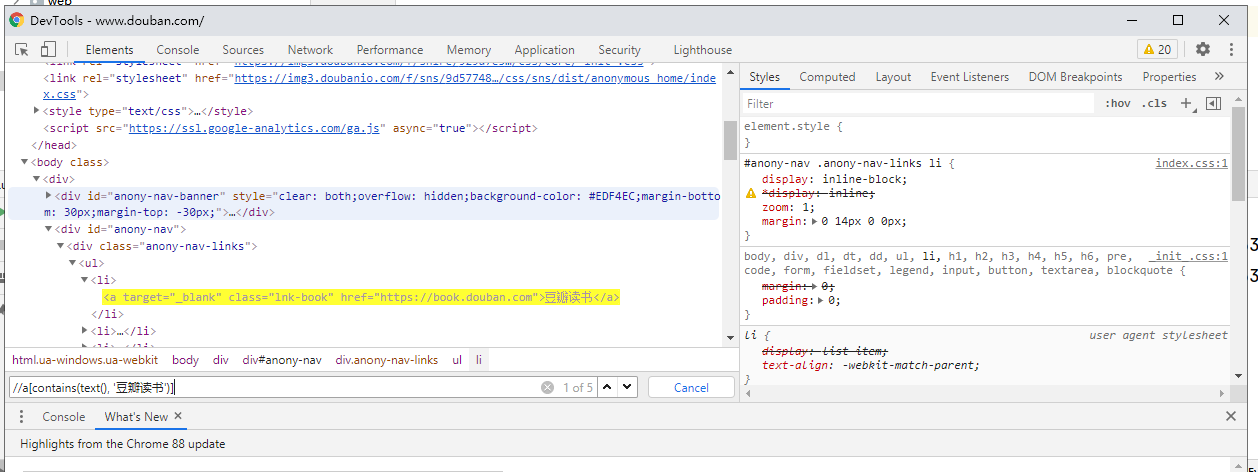1258x472 pixels.
Task: Open the DevTools settings gear
Action: (1203, 49)
